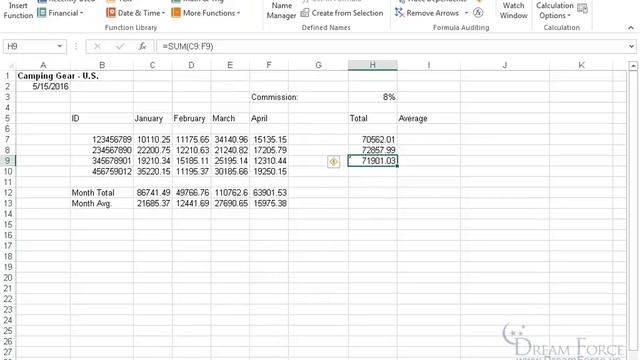640x360 pixels.
Task: Click the 'February' header cell
Action: tap(191, 118)
